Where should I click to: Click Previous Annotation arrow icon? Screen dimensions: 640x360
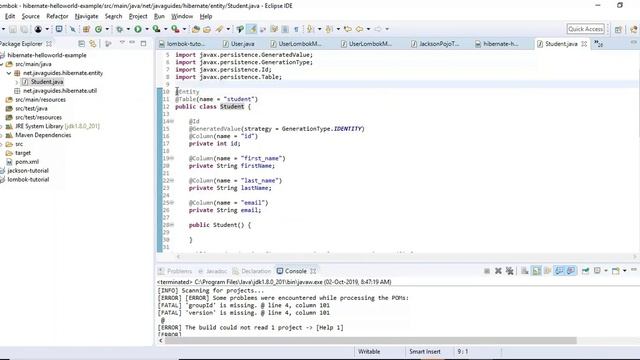329,29
